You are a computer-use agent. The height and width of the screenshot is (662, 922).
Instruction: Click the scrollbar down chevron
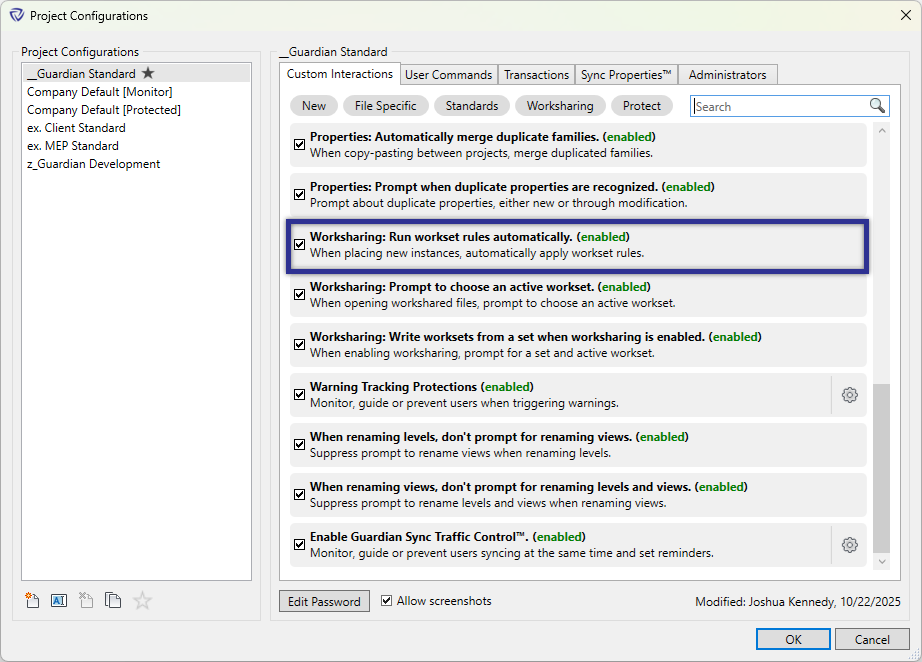click(x=881, y=560)
